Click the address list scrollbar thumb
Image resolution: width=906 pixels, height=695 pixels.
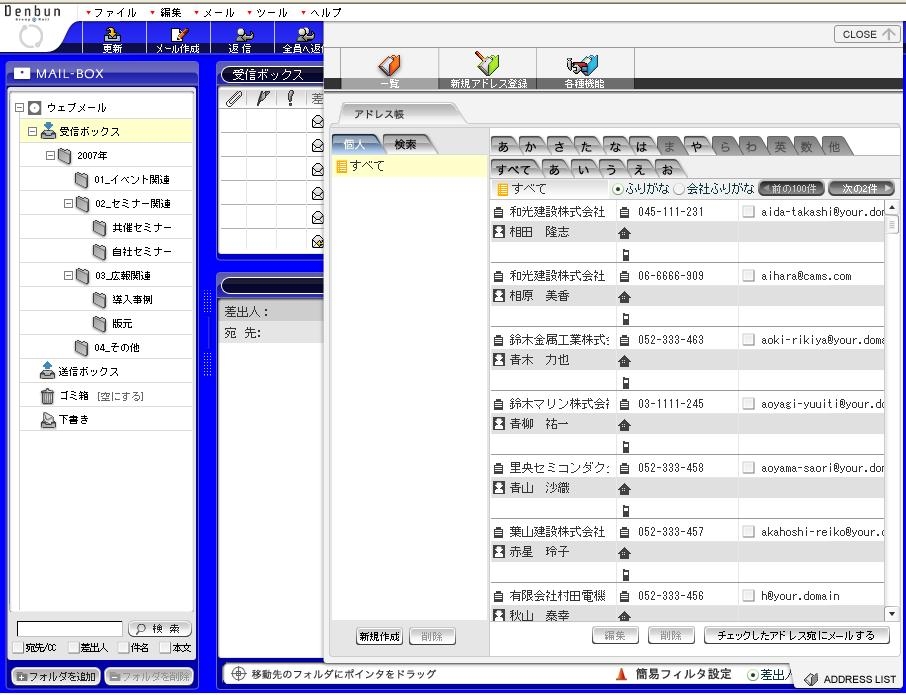(892, 224)
